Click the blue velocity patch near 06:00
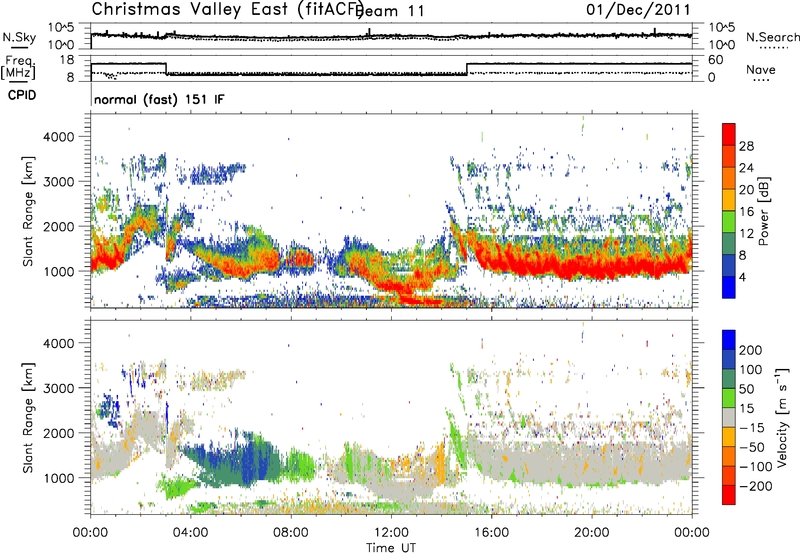This screenshot has width=800, height=554. pyautogui.click(x=254, y=462)
